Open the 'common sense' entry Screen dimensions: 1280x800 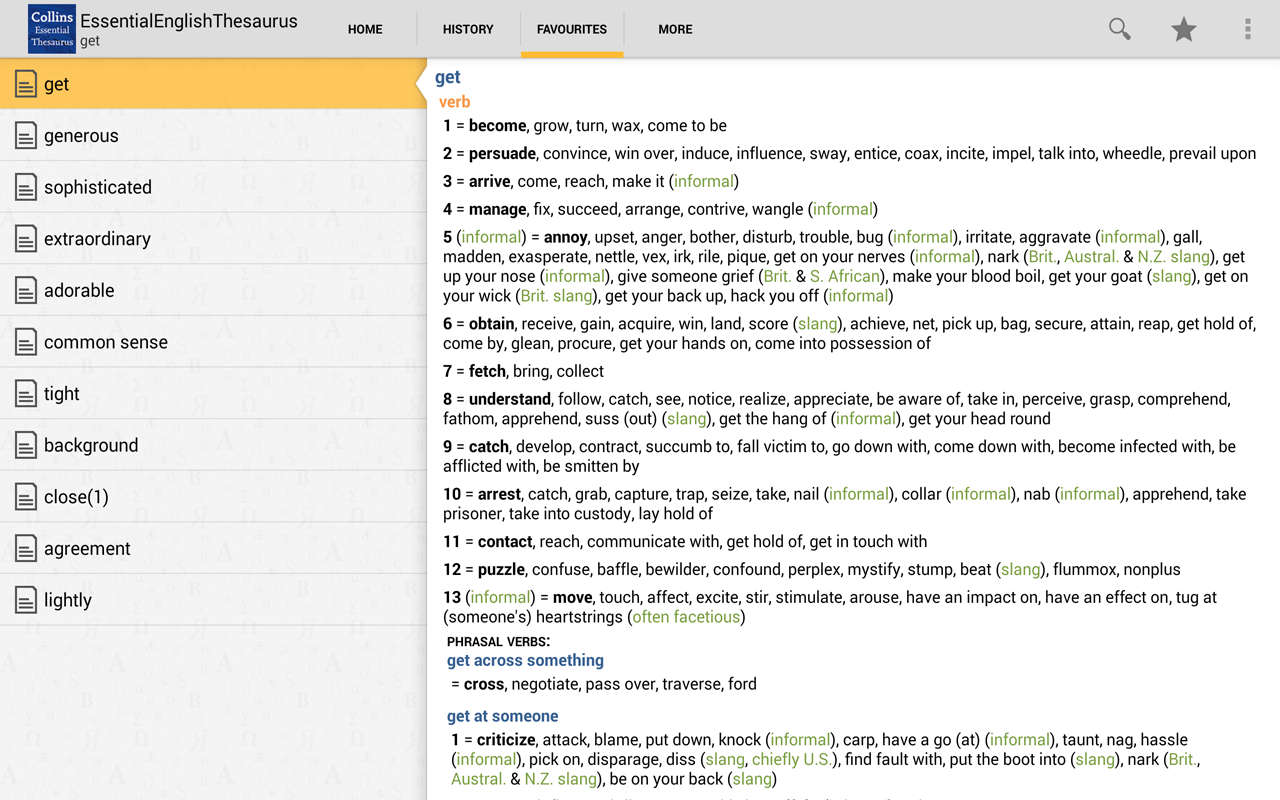coord(105,342)
